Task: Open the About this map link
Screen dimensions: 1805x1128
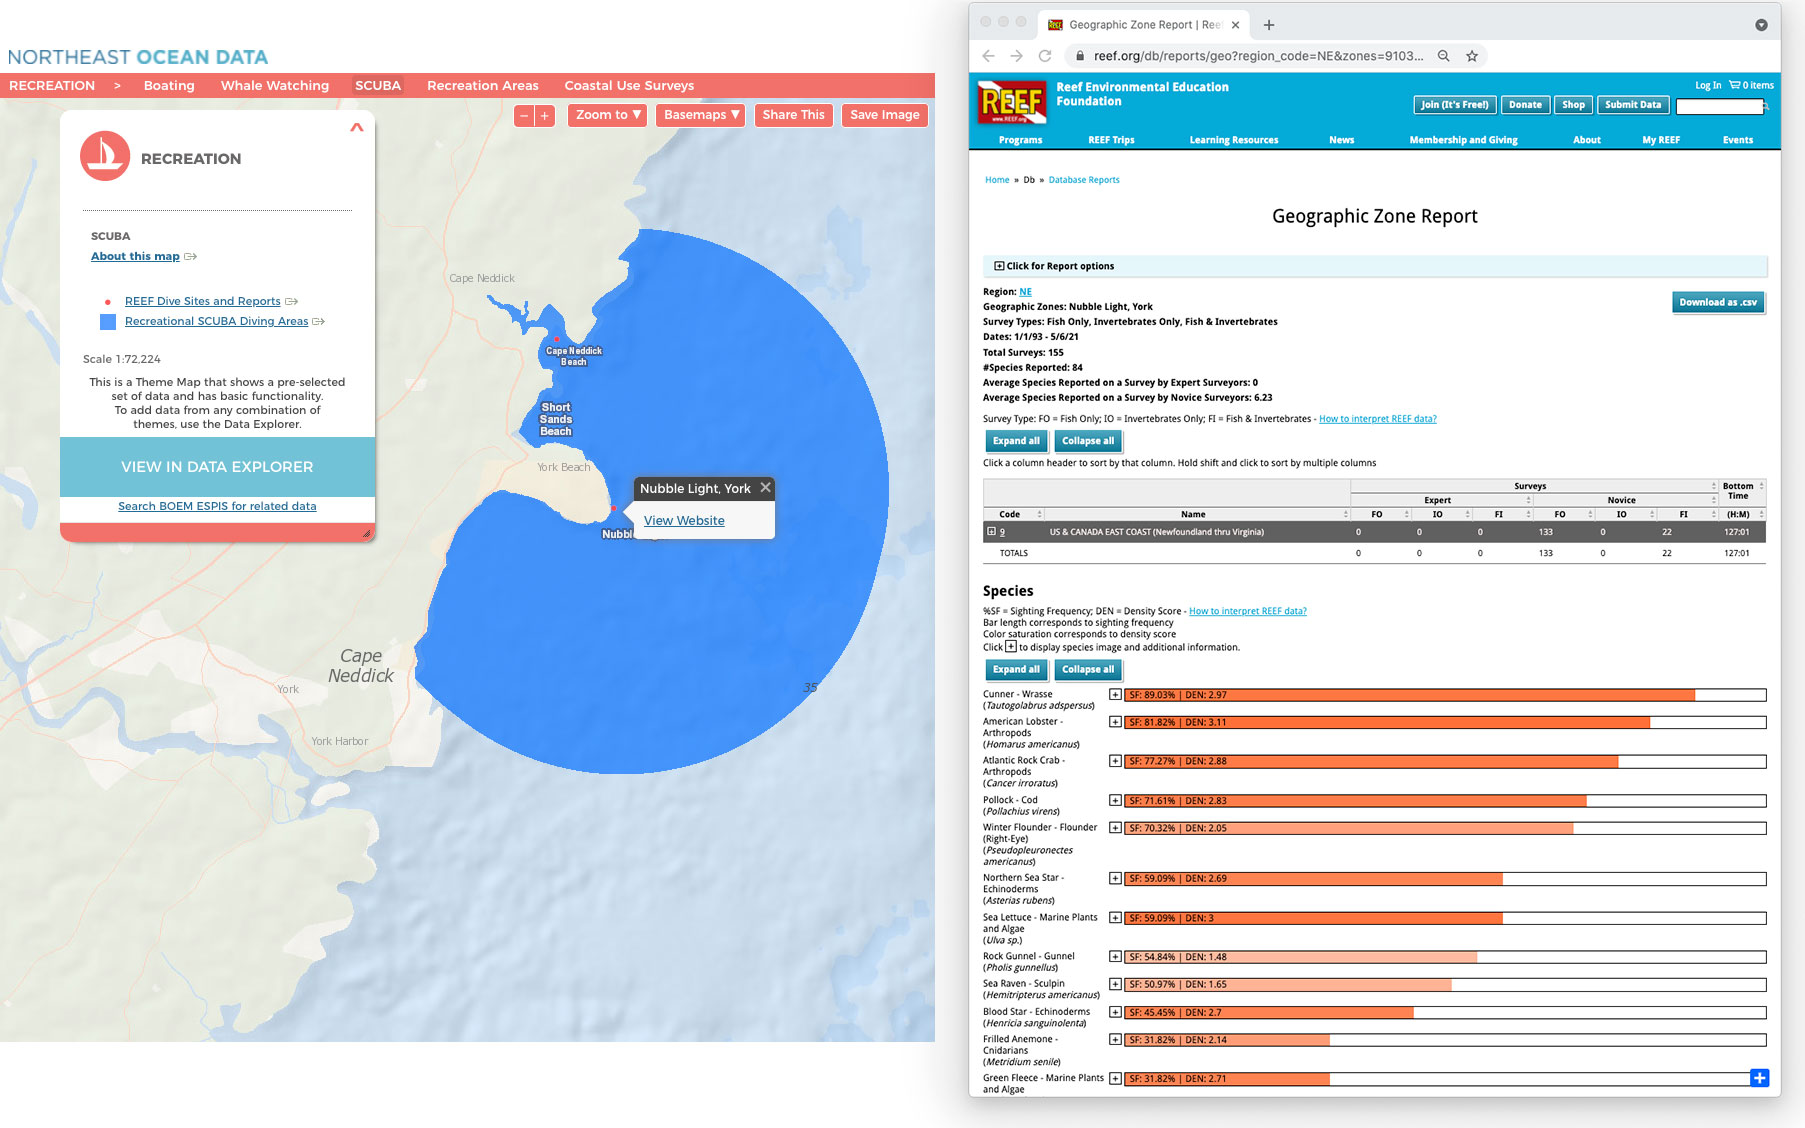Action: (135, 256)
